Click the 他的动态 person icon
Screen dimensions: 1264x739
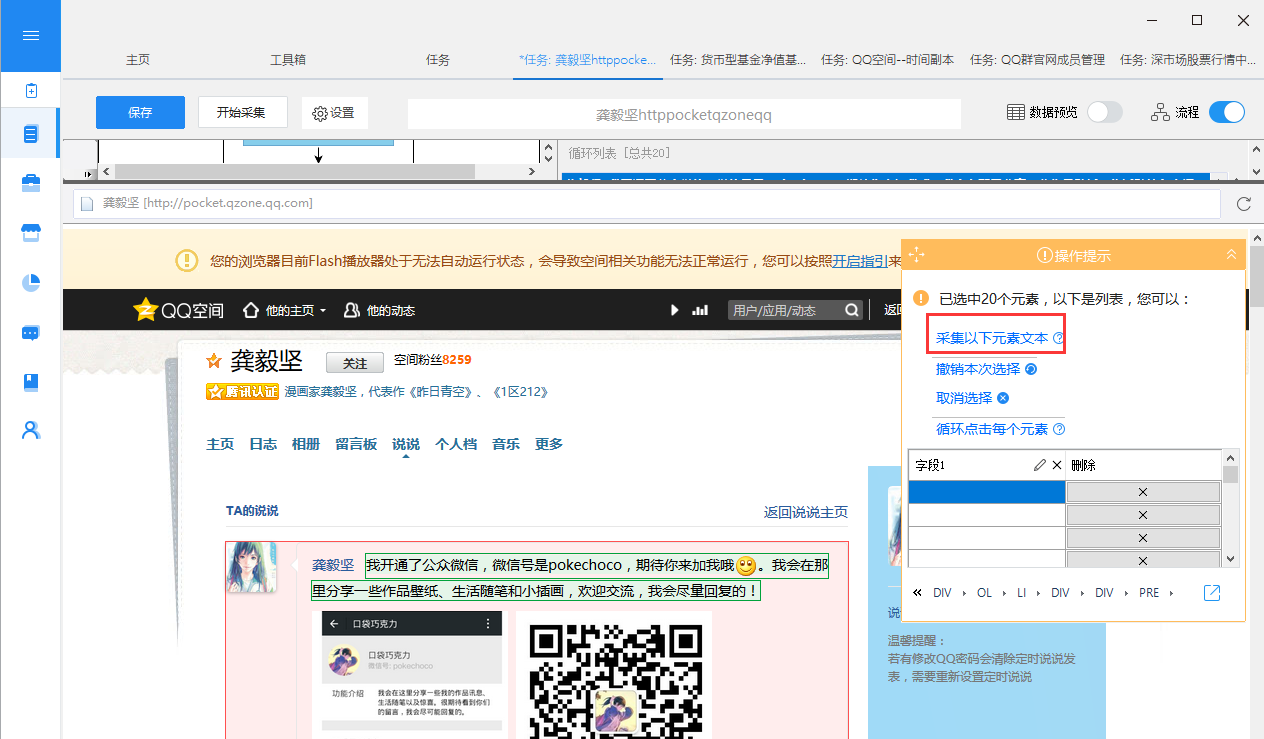point(351,310)
